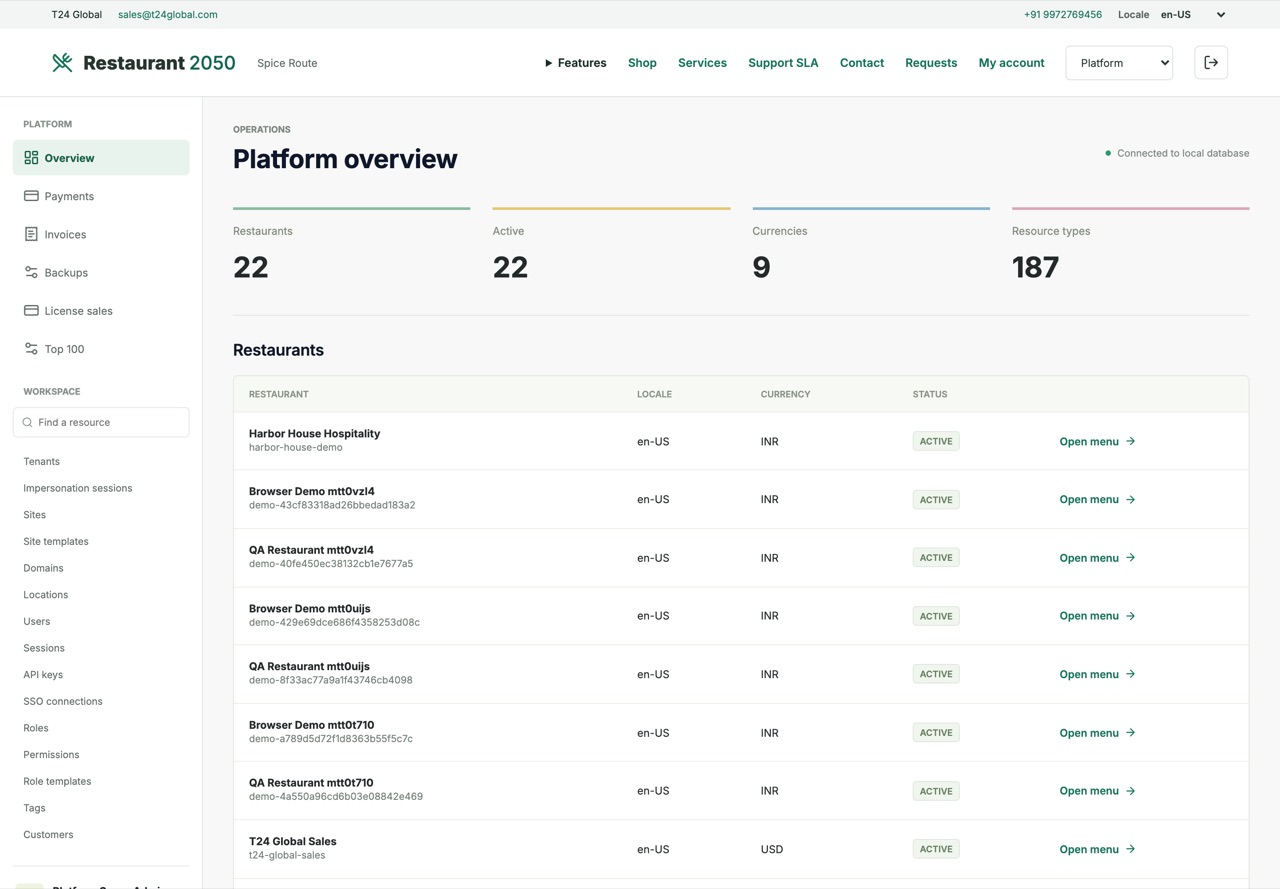1280x889 pixels.
Task: Click the Overview grid icon in sidebar
Action: 31,158
